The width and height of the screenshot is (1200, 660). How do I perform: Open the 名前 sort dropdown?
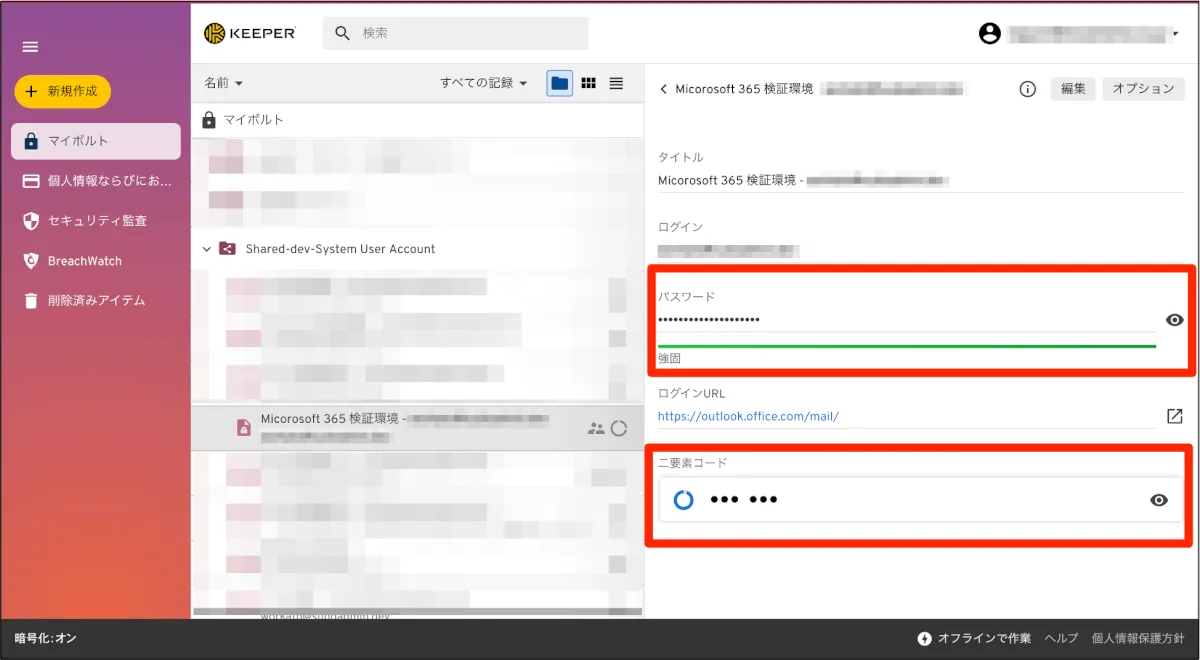pyautogui.click(x=224, y=83)
